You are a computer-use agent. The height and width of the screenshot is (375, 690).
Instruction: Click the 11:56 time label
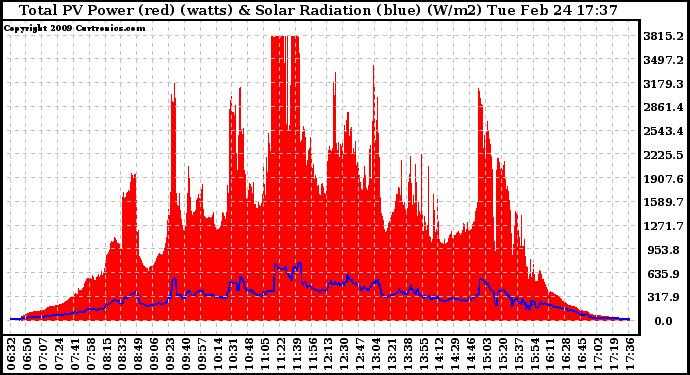[312, 353]
